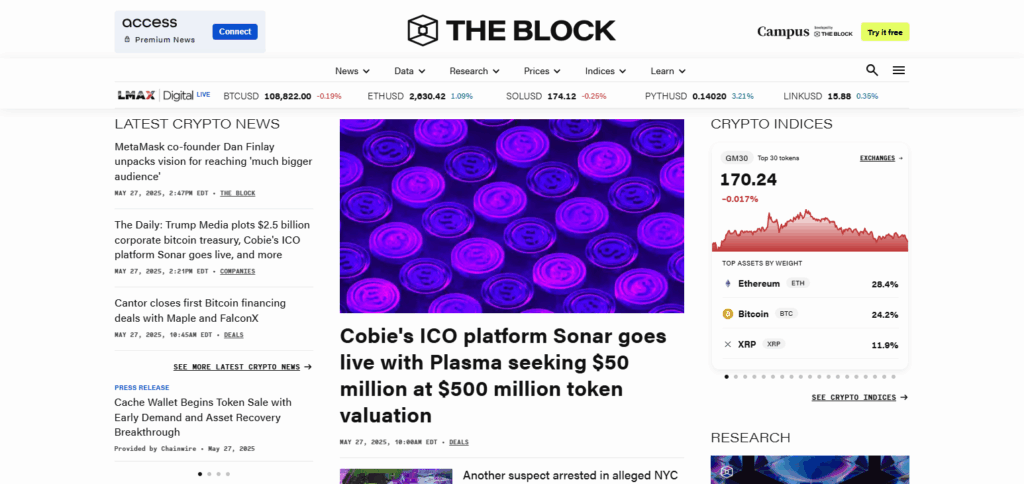Click the XRP token icon

(x=728, y=344)
